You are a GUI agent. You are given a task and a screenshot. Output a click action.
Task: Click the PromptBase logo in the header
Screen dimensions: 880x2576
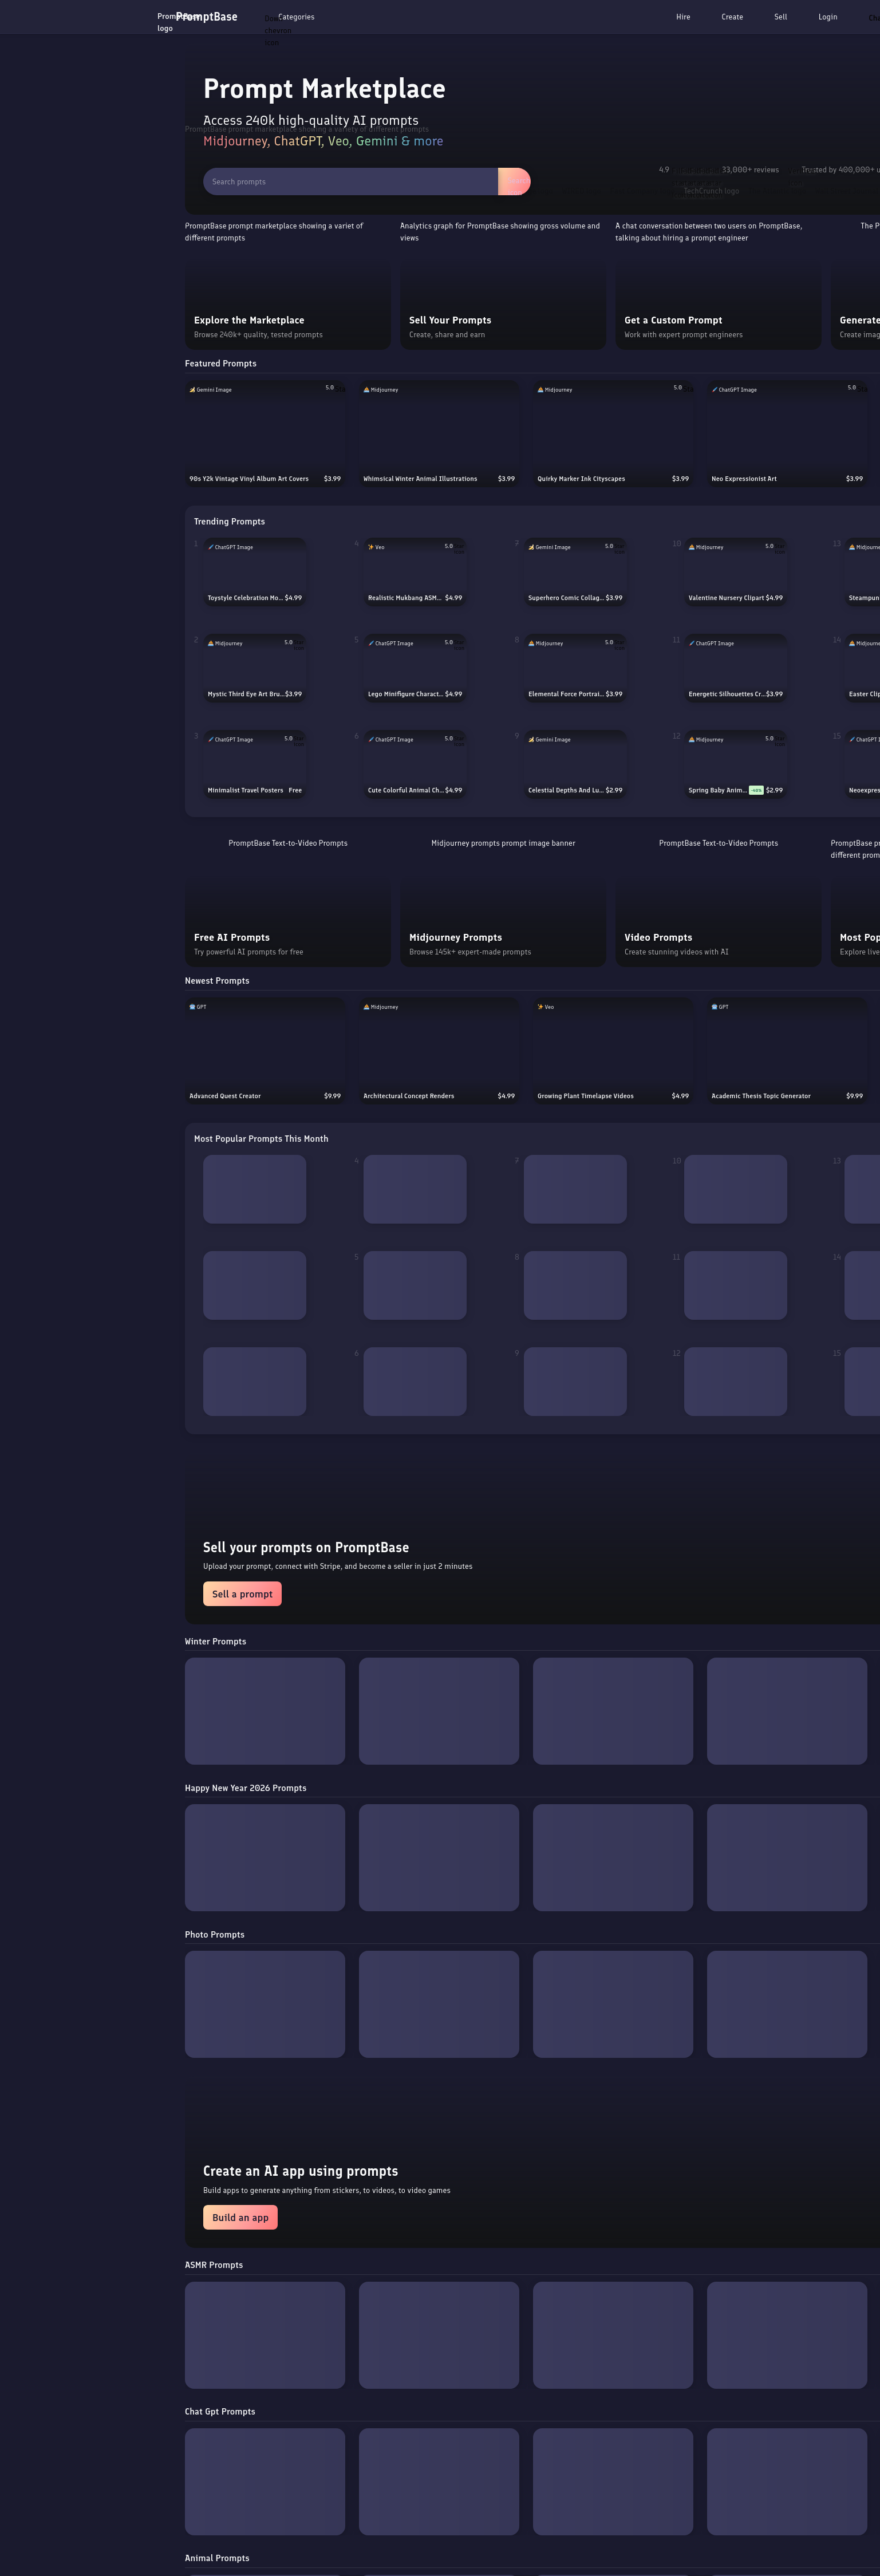206,17
